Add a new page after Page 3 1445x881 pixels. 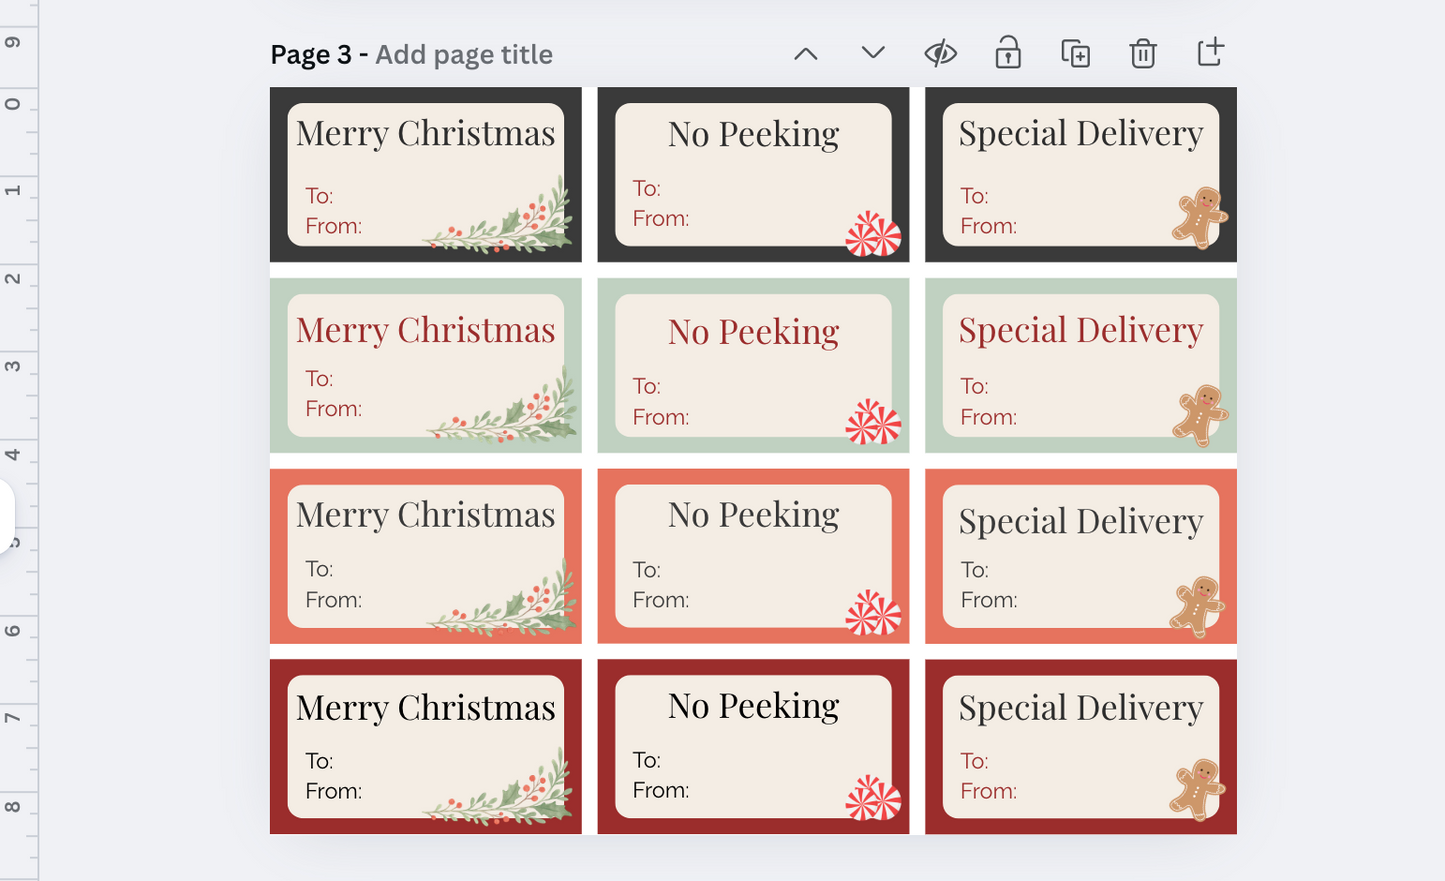[x=1210, y=54]
